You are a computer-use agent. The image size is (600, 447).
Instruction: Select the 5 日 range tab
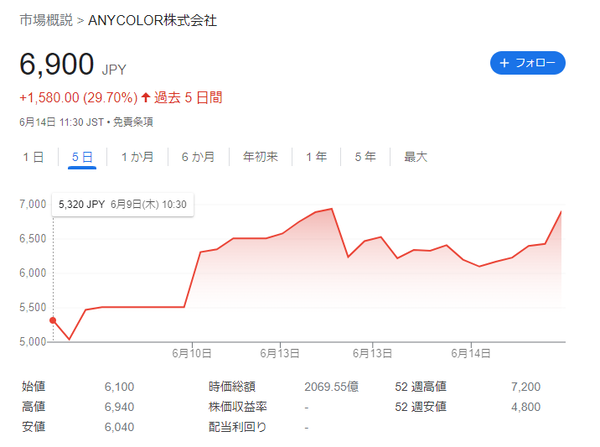[82, 157]
